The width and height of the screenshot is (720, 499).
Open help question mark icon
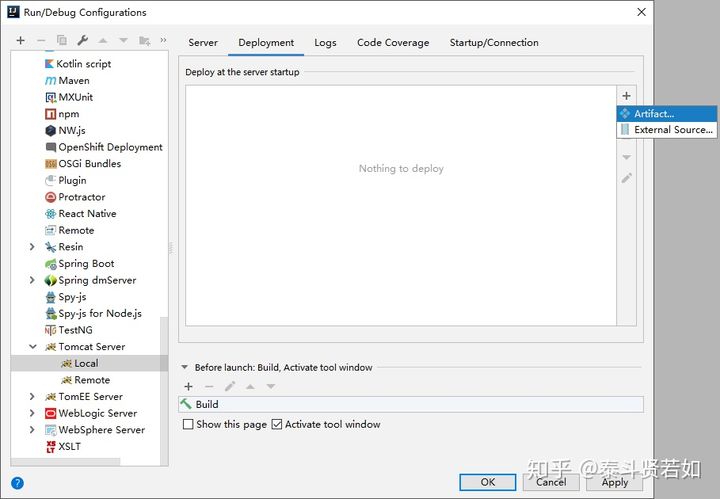click(17, 483)
